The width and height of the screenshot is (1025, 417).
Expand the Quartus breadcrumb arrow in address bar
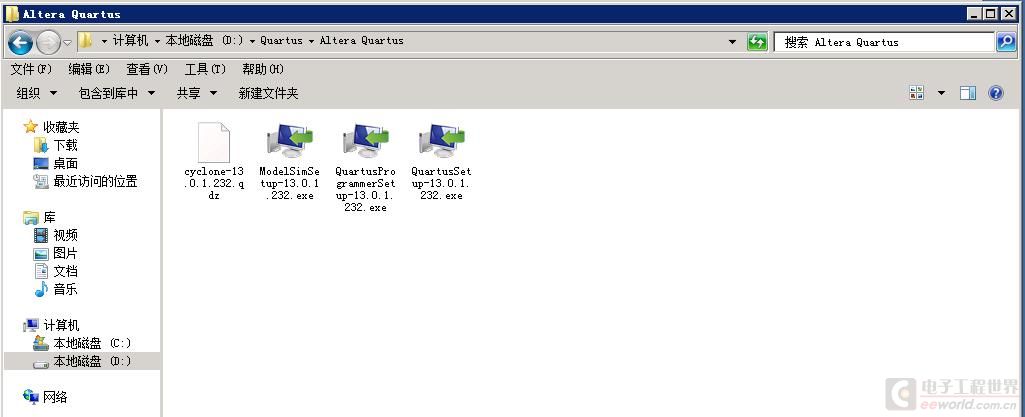coord(311,41)
